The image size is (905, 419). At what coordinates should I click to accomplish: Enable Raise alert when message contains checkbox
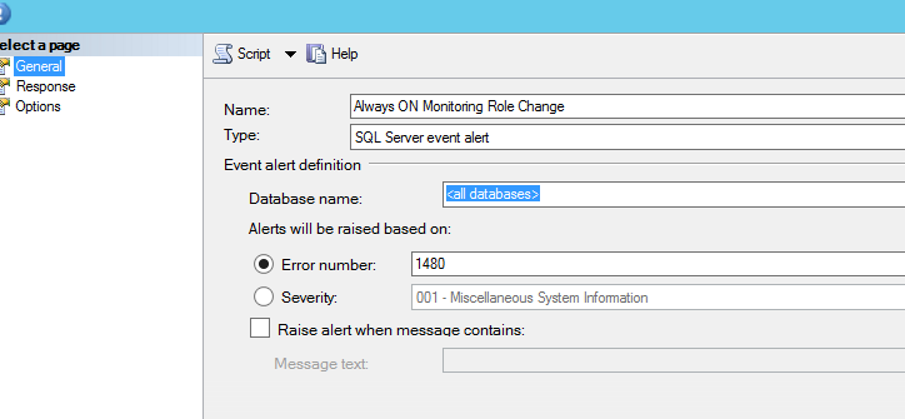(260, 329)
